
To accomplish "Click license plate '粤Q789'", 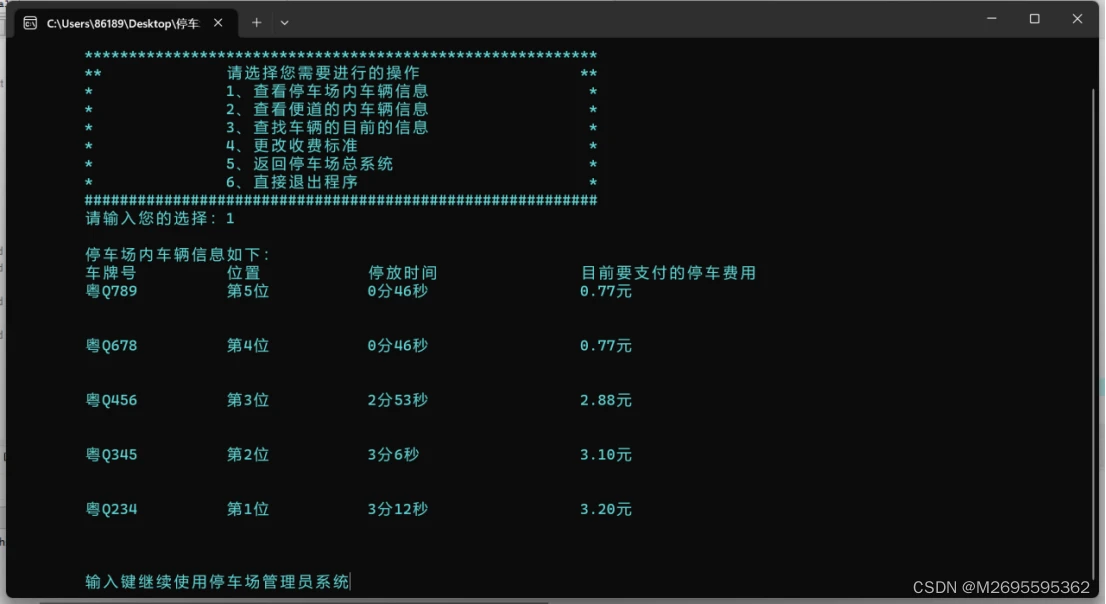I will 111,291.
